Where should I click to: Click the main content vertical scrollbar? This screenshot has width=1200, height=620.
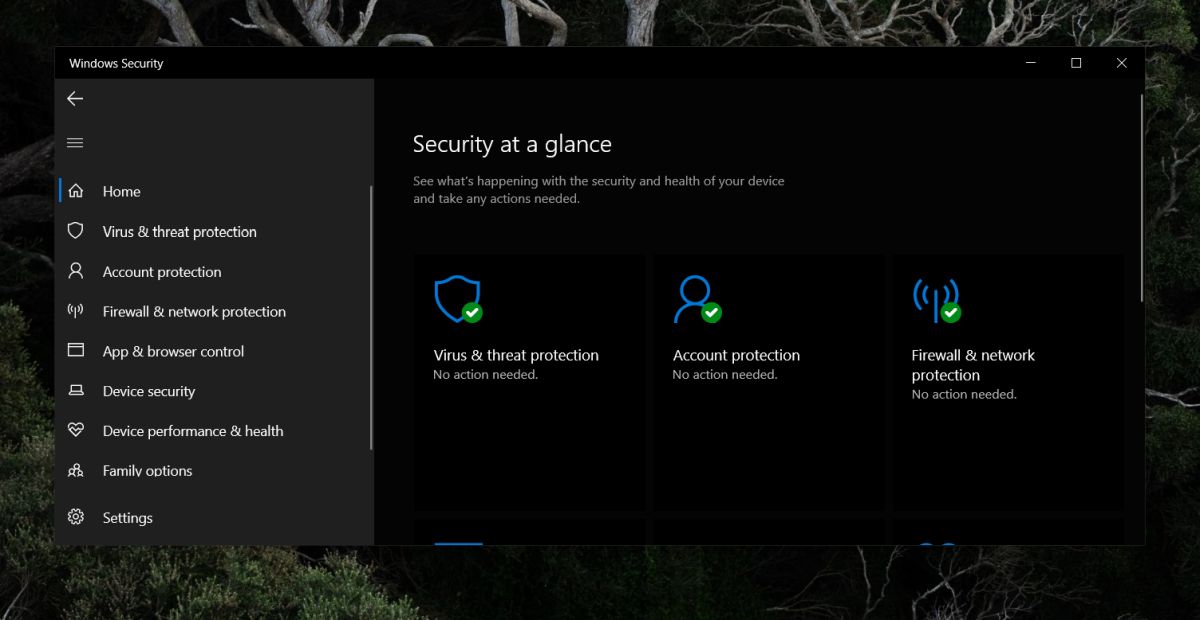pos(1141,198)
